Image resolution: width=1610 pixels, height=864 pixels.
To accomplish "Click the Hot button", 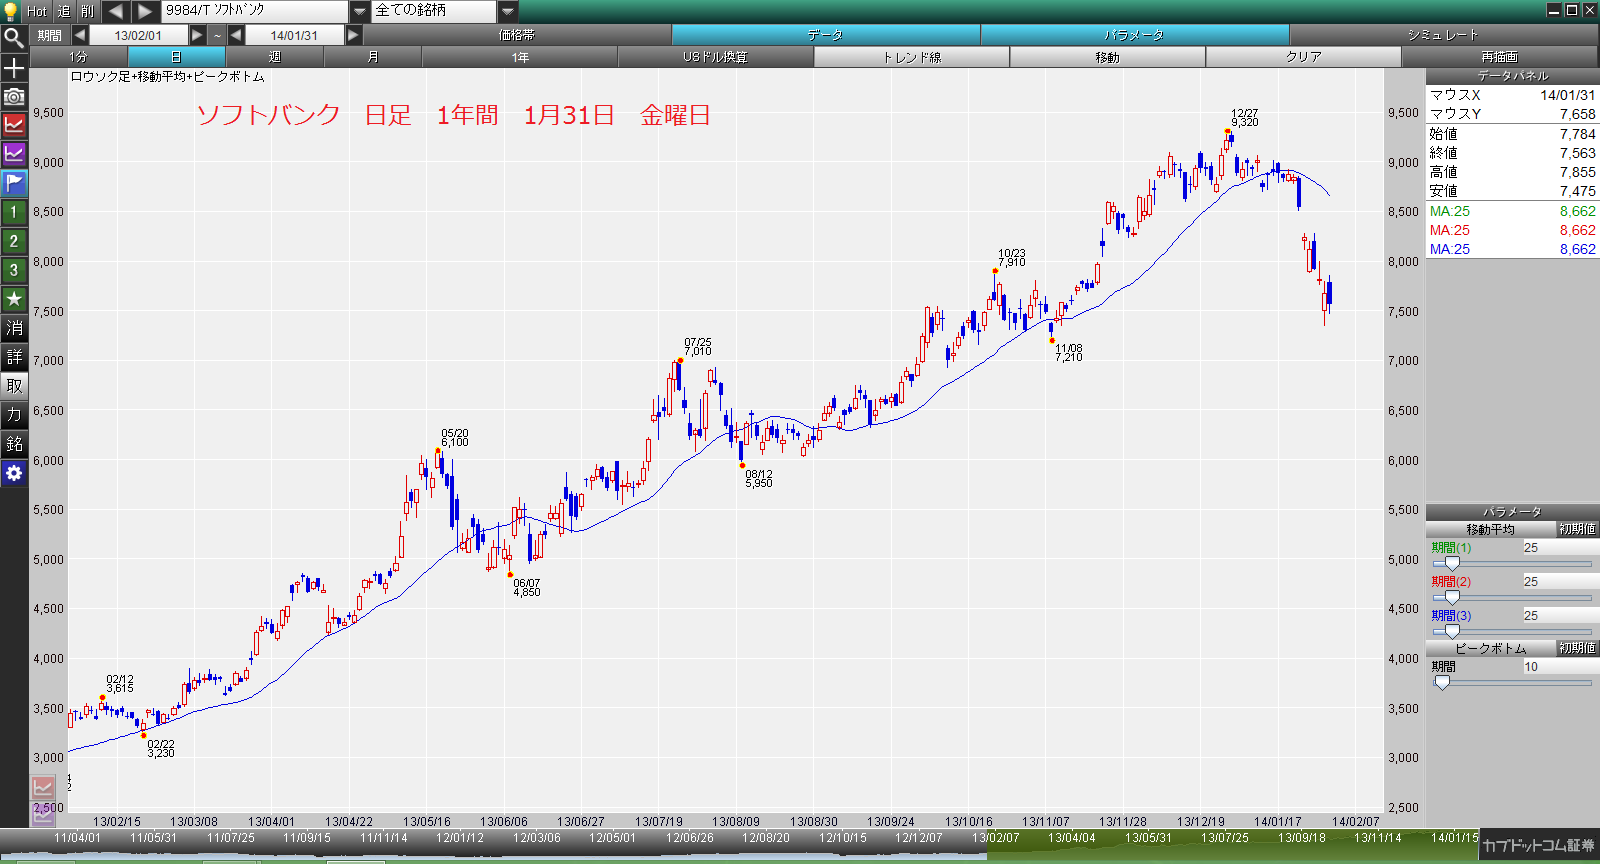I will click(37, 11).
